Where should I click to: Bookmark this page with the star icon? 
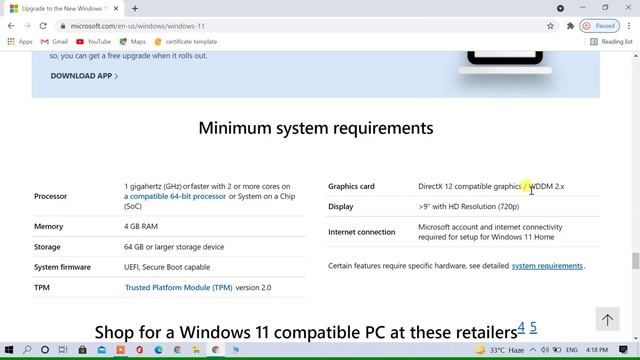click(550, 26)
